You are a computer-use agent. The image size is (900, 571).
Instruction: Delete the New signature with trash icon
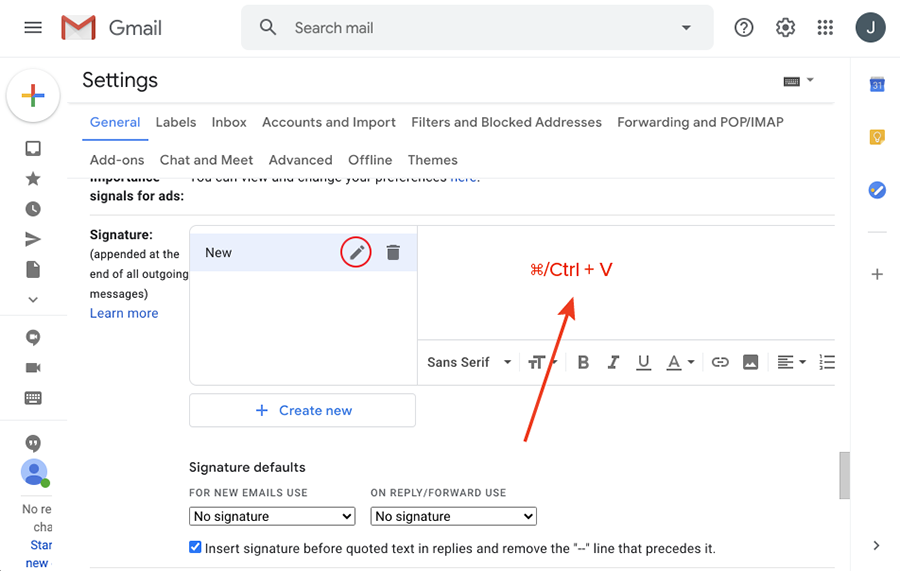pos(393,253)
